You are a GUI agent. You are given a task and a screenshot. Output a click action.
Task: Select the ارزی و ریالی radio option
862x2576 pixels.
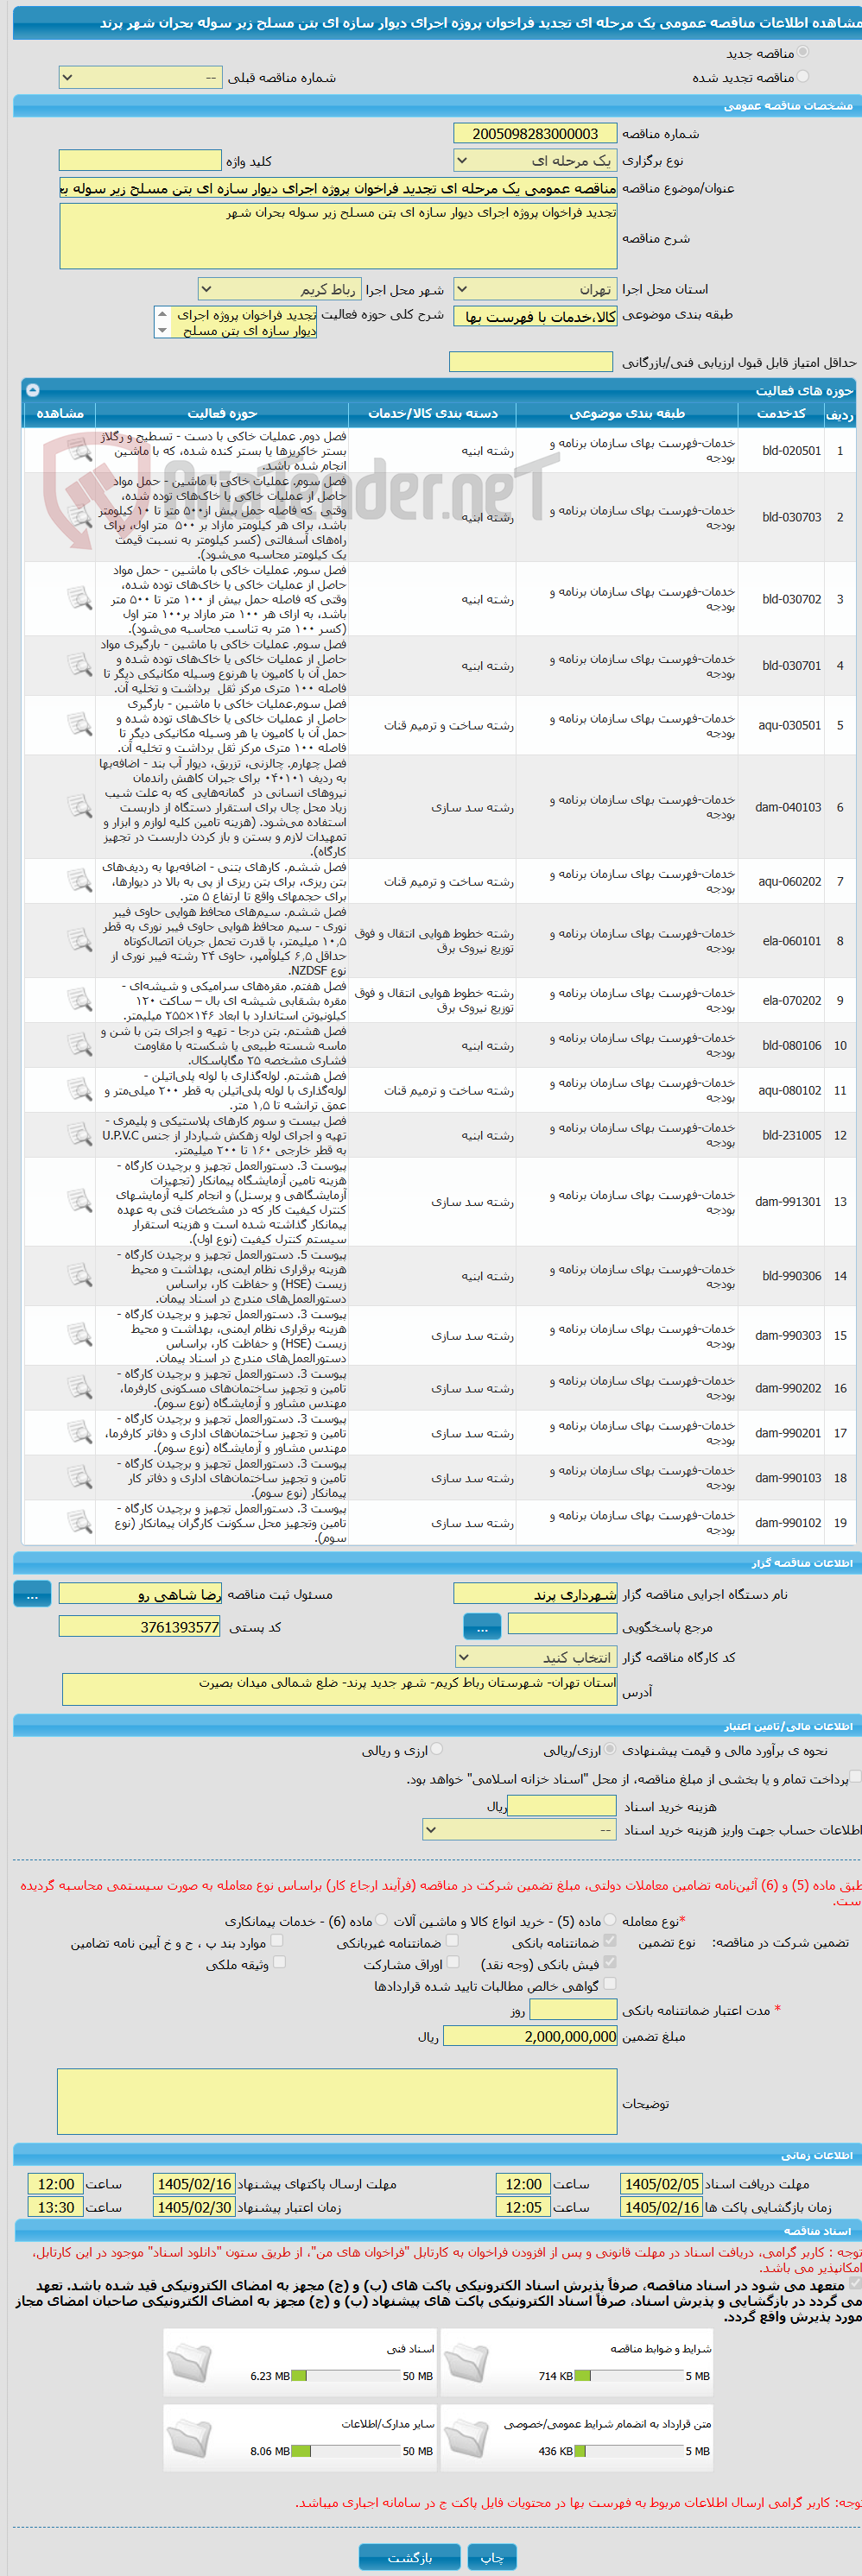(x=436, y=1749)
